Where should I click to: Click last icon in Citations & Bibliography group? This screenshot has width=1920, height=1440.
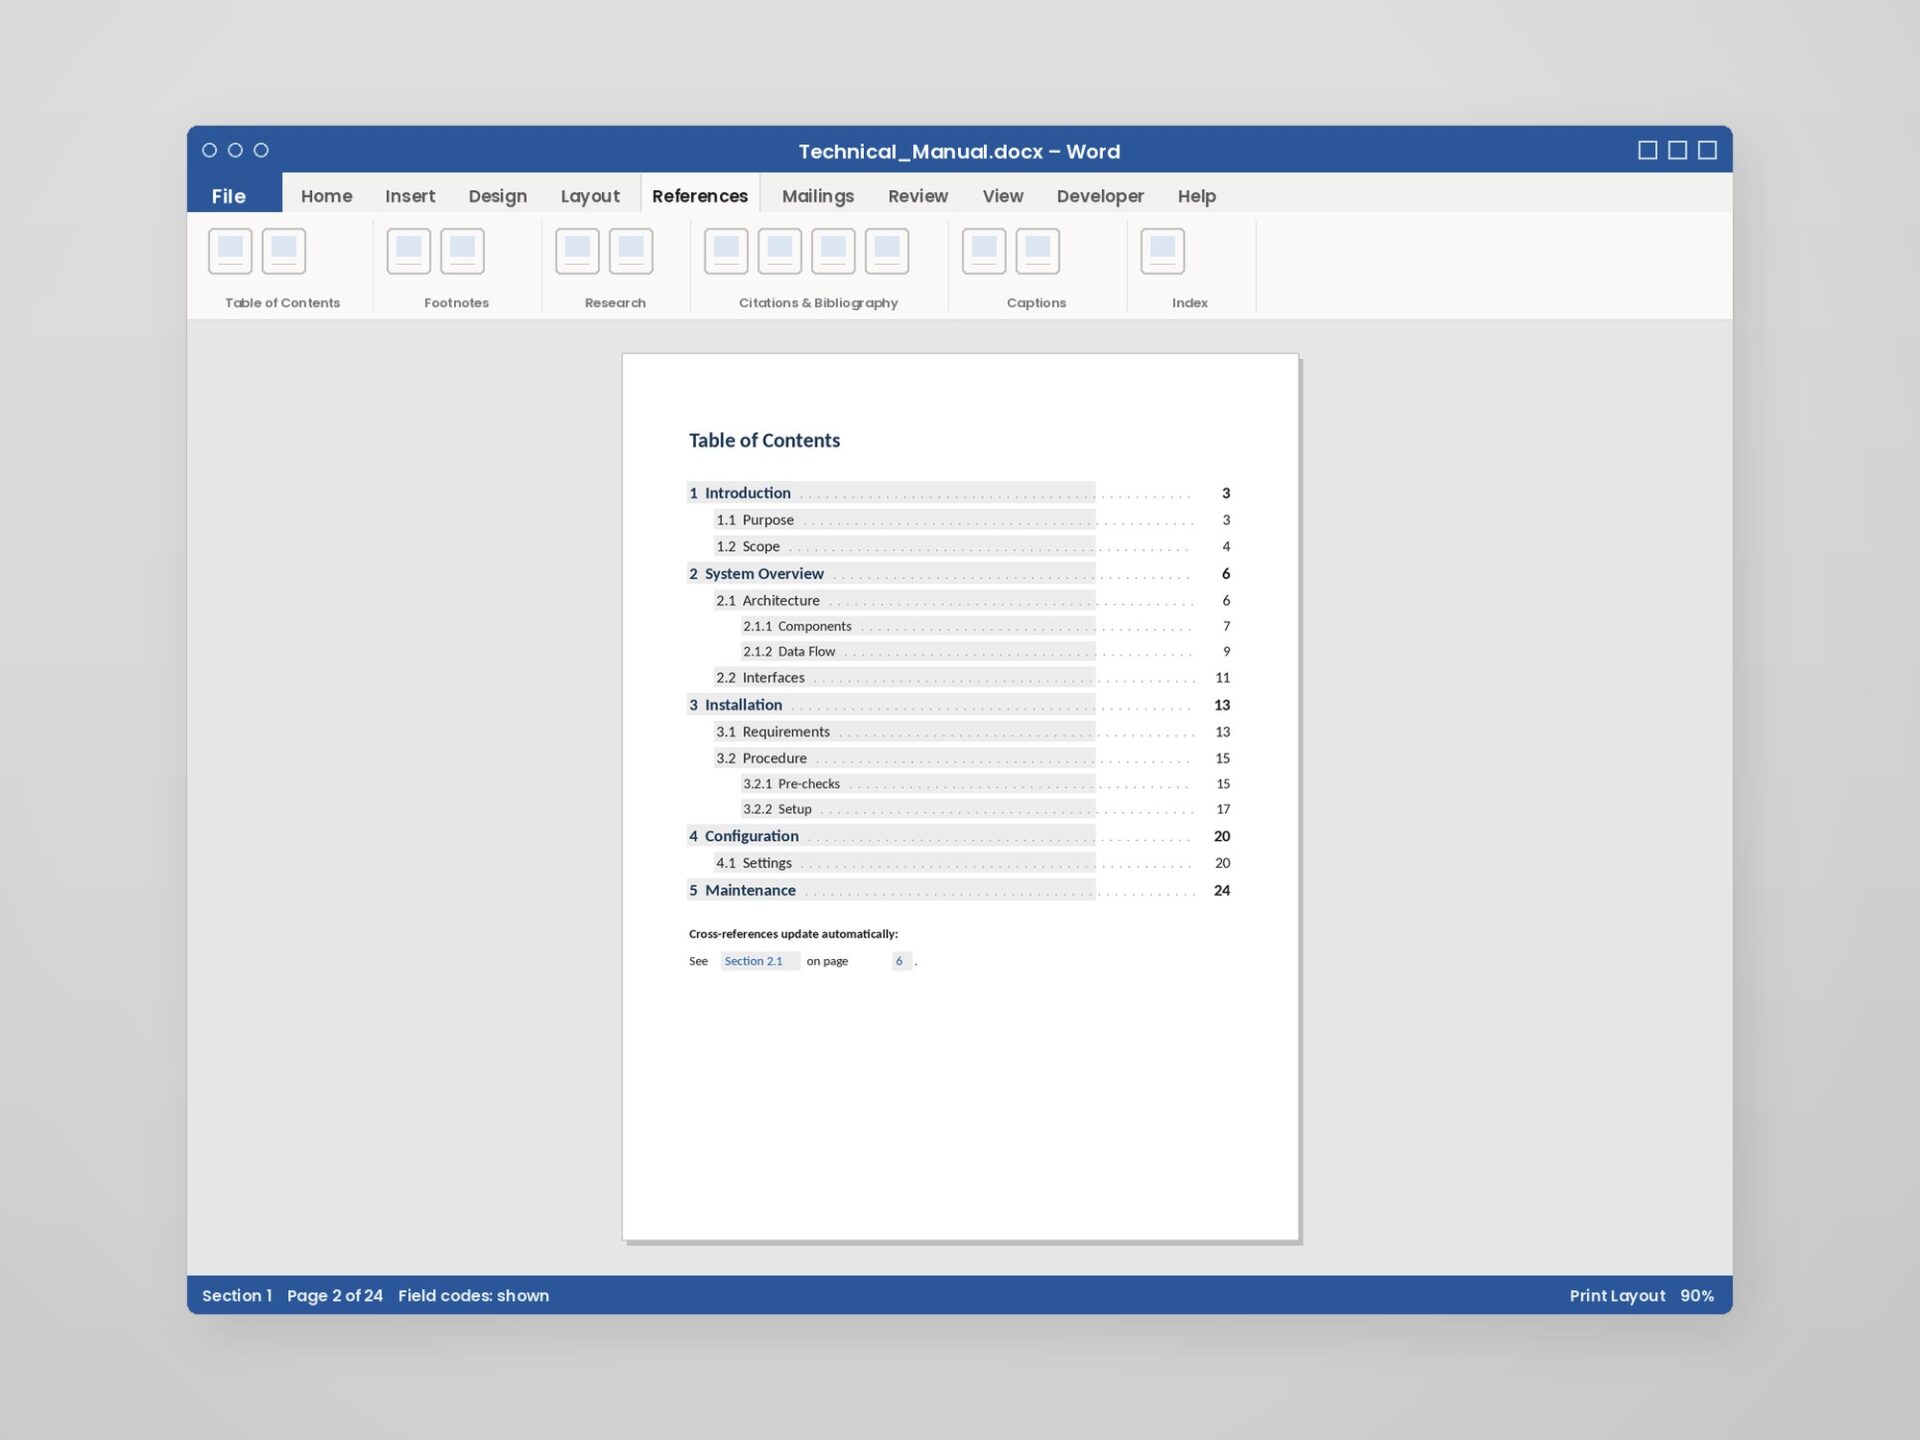pyautogui.click(x=887, y=251)
